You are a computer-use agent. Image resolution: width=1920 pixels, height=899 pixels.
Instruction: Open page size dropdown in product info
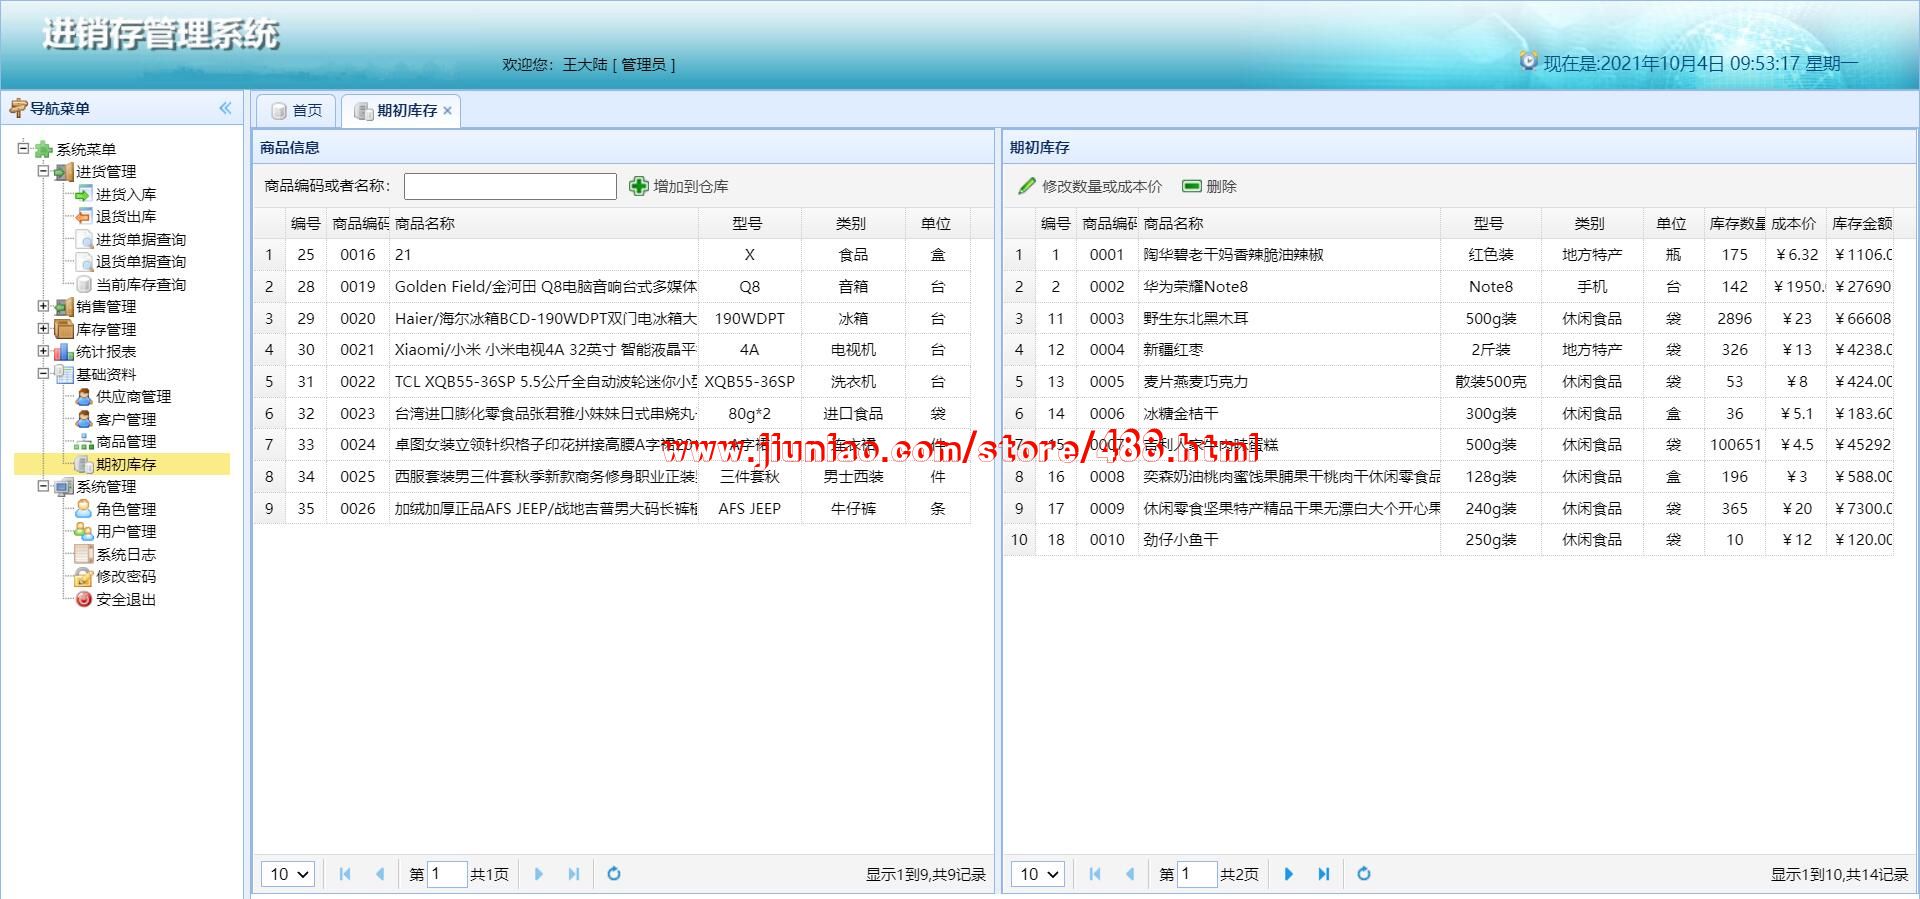[287, 874]
